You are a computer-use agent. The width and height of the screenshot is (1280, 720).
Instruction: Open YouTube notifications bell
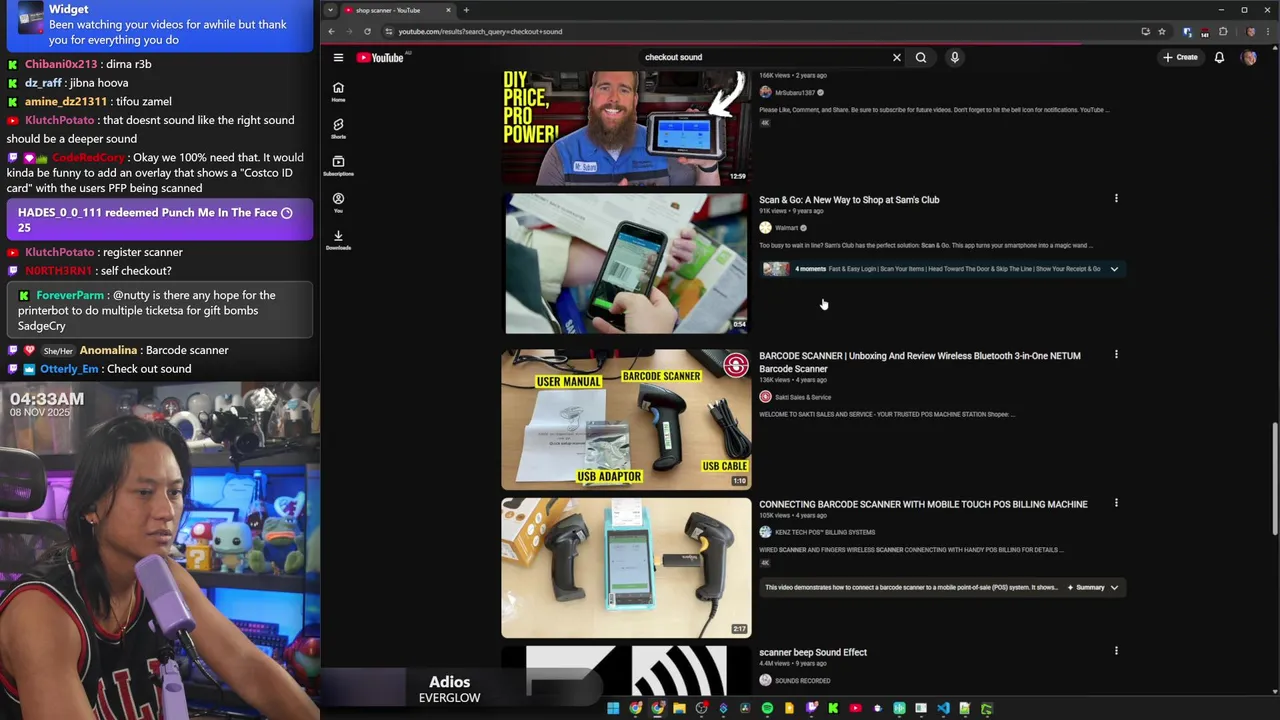coord(1219,58)
